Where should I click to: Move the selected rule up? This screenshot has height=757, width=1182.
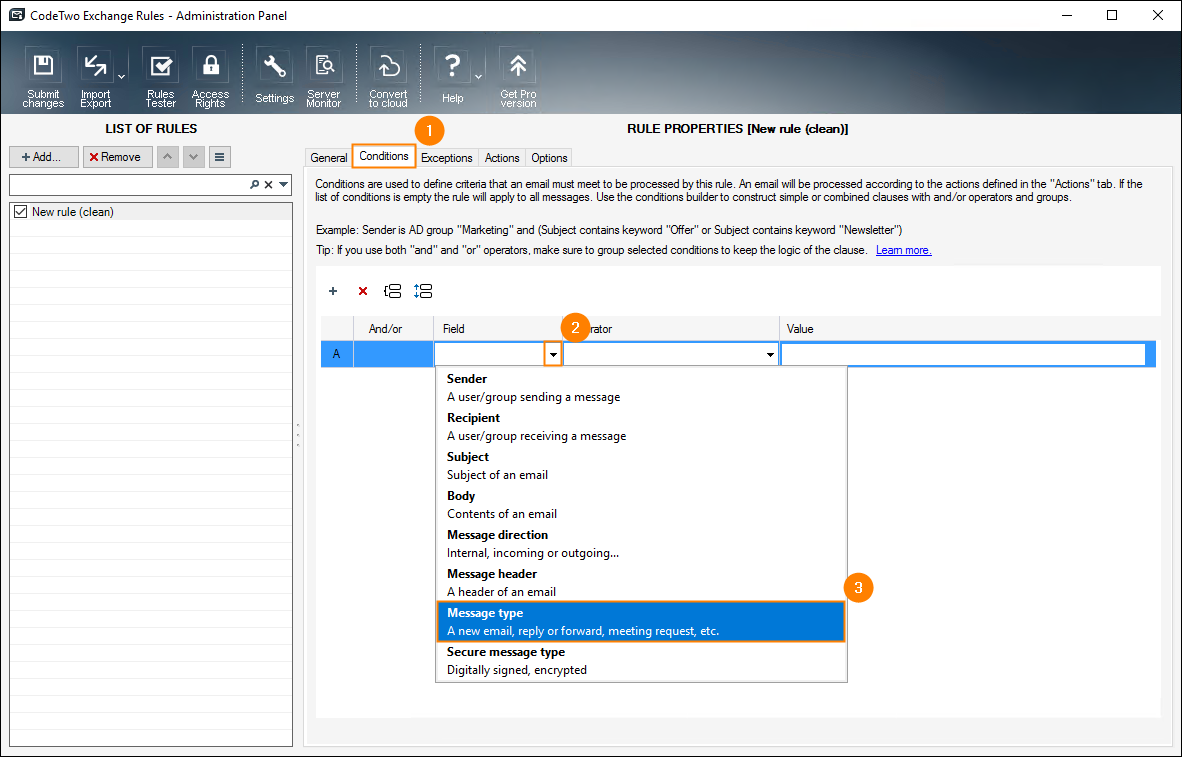pyautogui.click(x=167, y=157)
